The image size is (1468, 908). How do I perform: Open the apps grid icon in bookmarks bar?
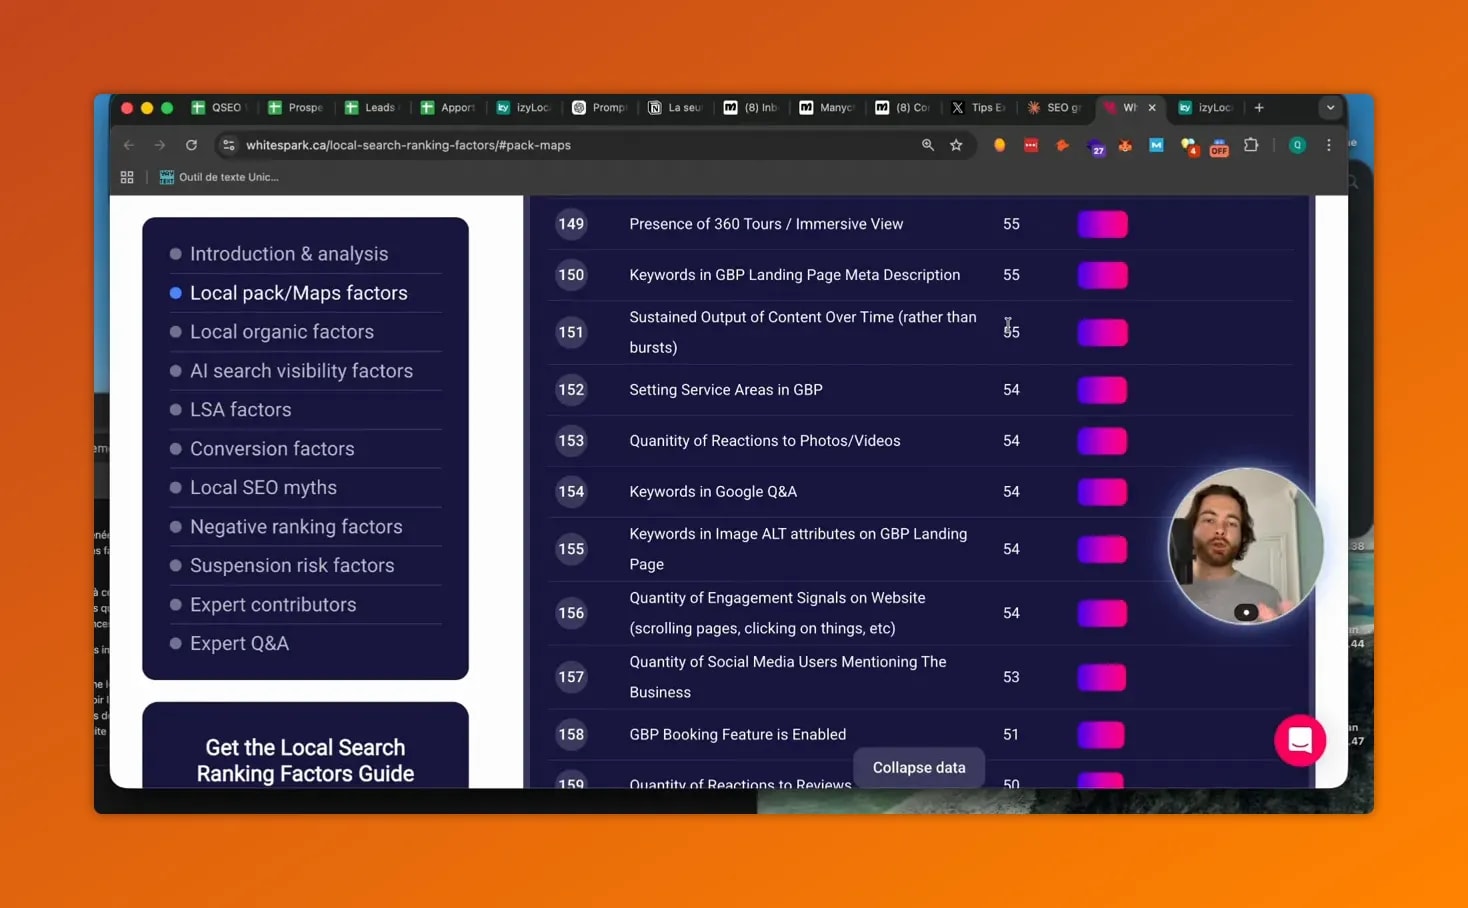click(127, 177)
